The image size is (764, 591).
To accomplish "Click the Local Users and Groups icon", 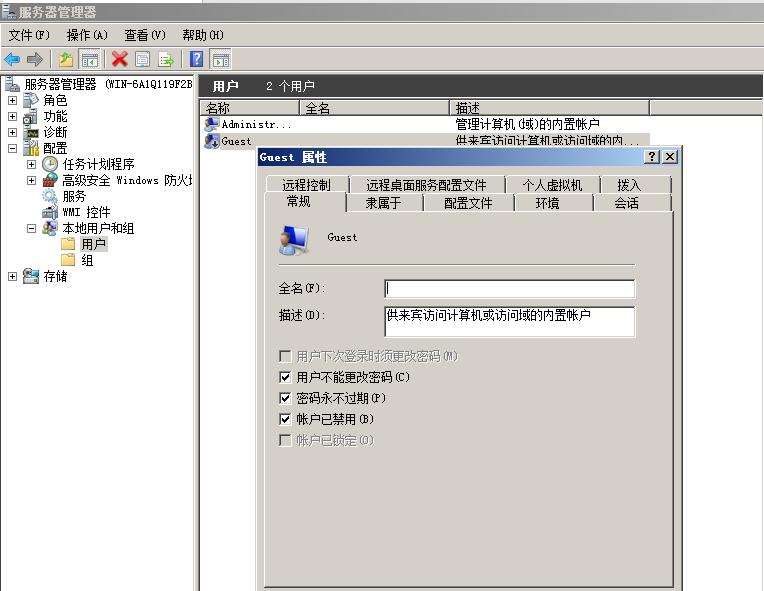I will coord(50,228).
